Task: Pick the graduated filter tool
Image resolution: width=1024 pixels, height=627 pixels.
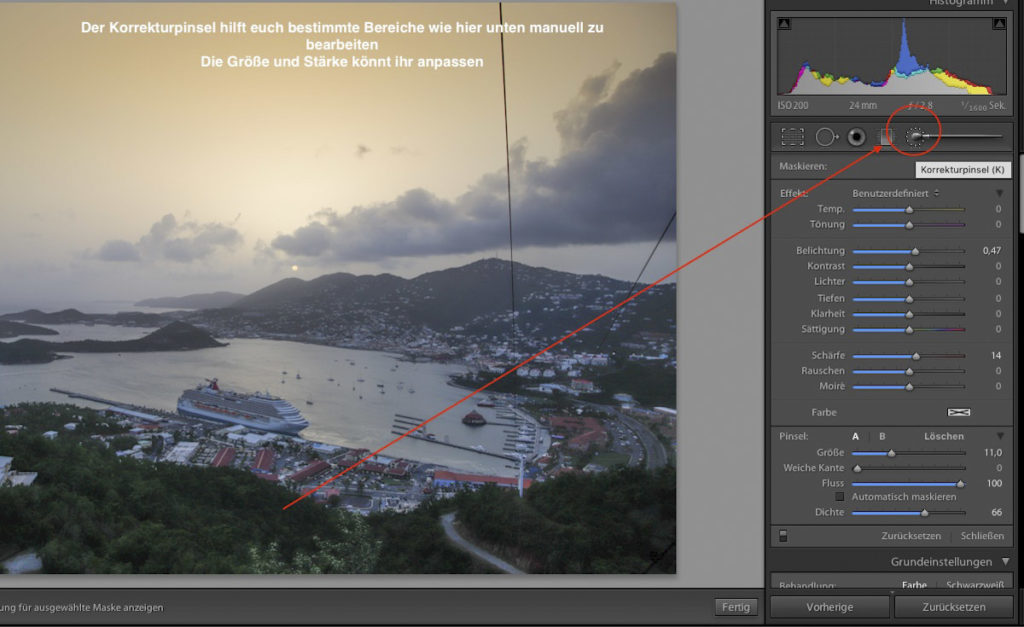Action: pos(885,137)
